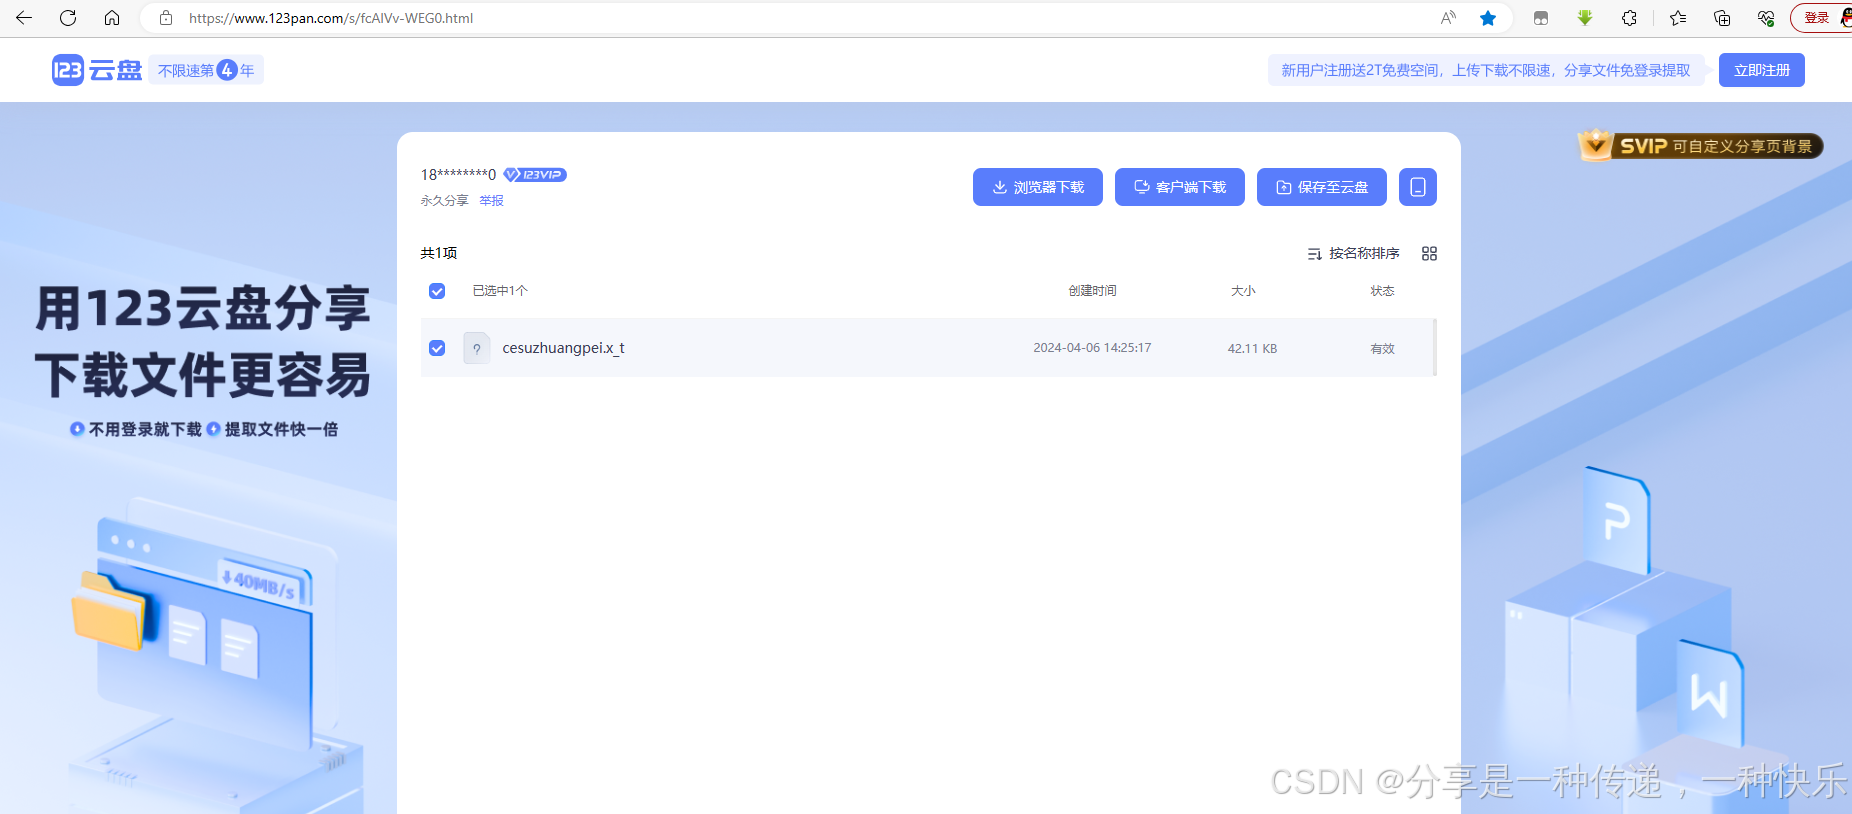The width and height of the screenshot is (1852, 814).
Task: Click the 123VIP badge next to username
Action: coord(535,175)
